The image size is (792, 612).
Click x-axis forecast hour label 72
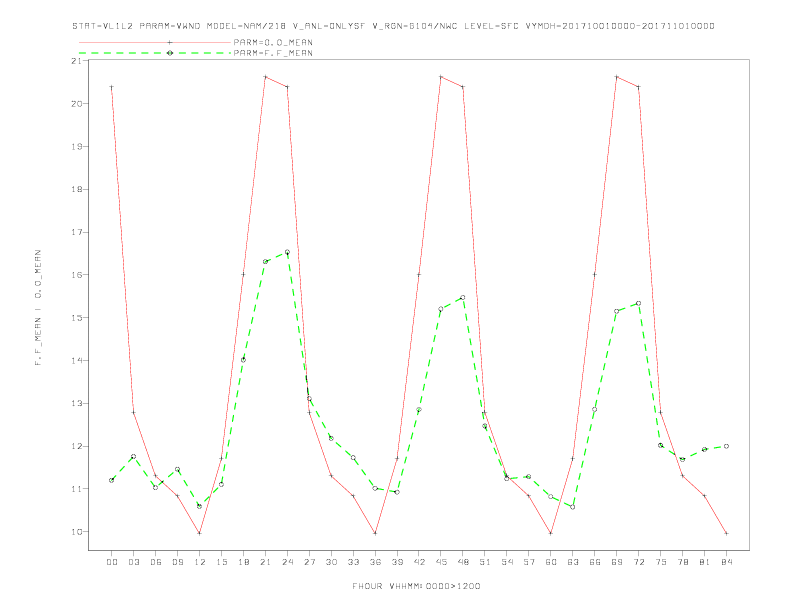[x=638, y=562]
